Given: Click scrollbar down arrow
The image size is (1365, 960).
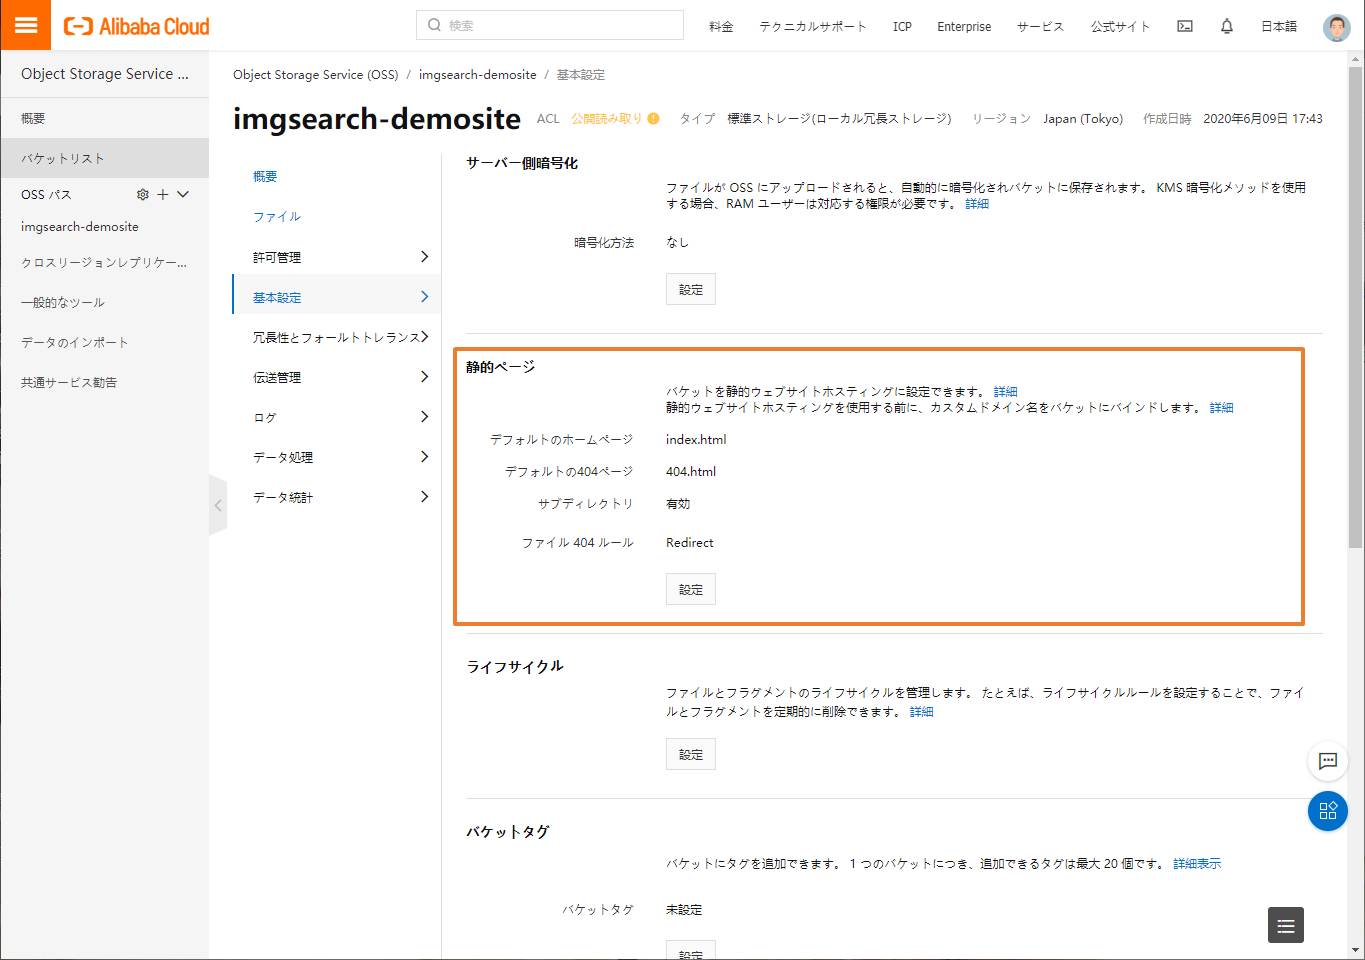Looking at the screenshot, I should click(x=1356, y=950).
